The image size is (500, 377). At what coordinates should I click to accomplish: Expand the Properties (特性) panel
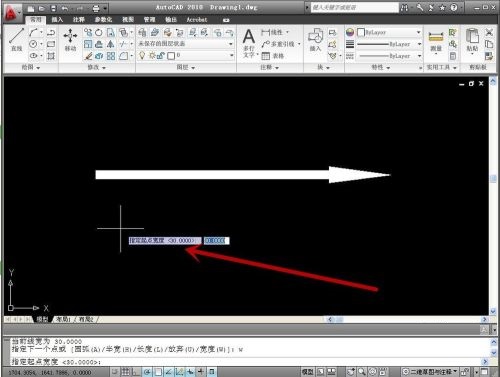381,68
